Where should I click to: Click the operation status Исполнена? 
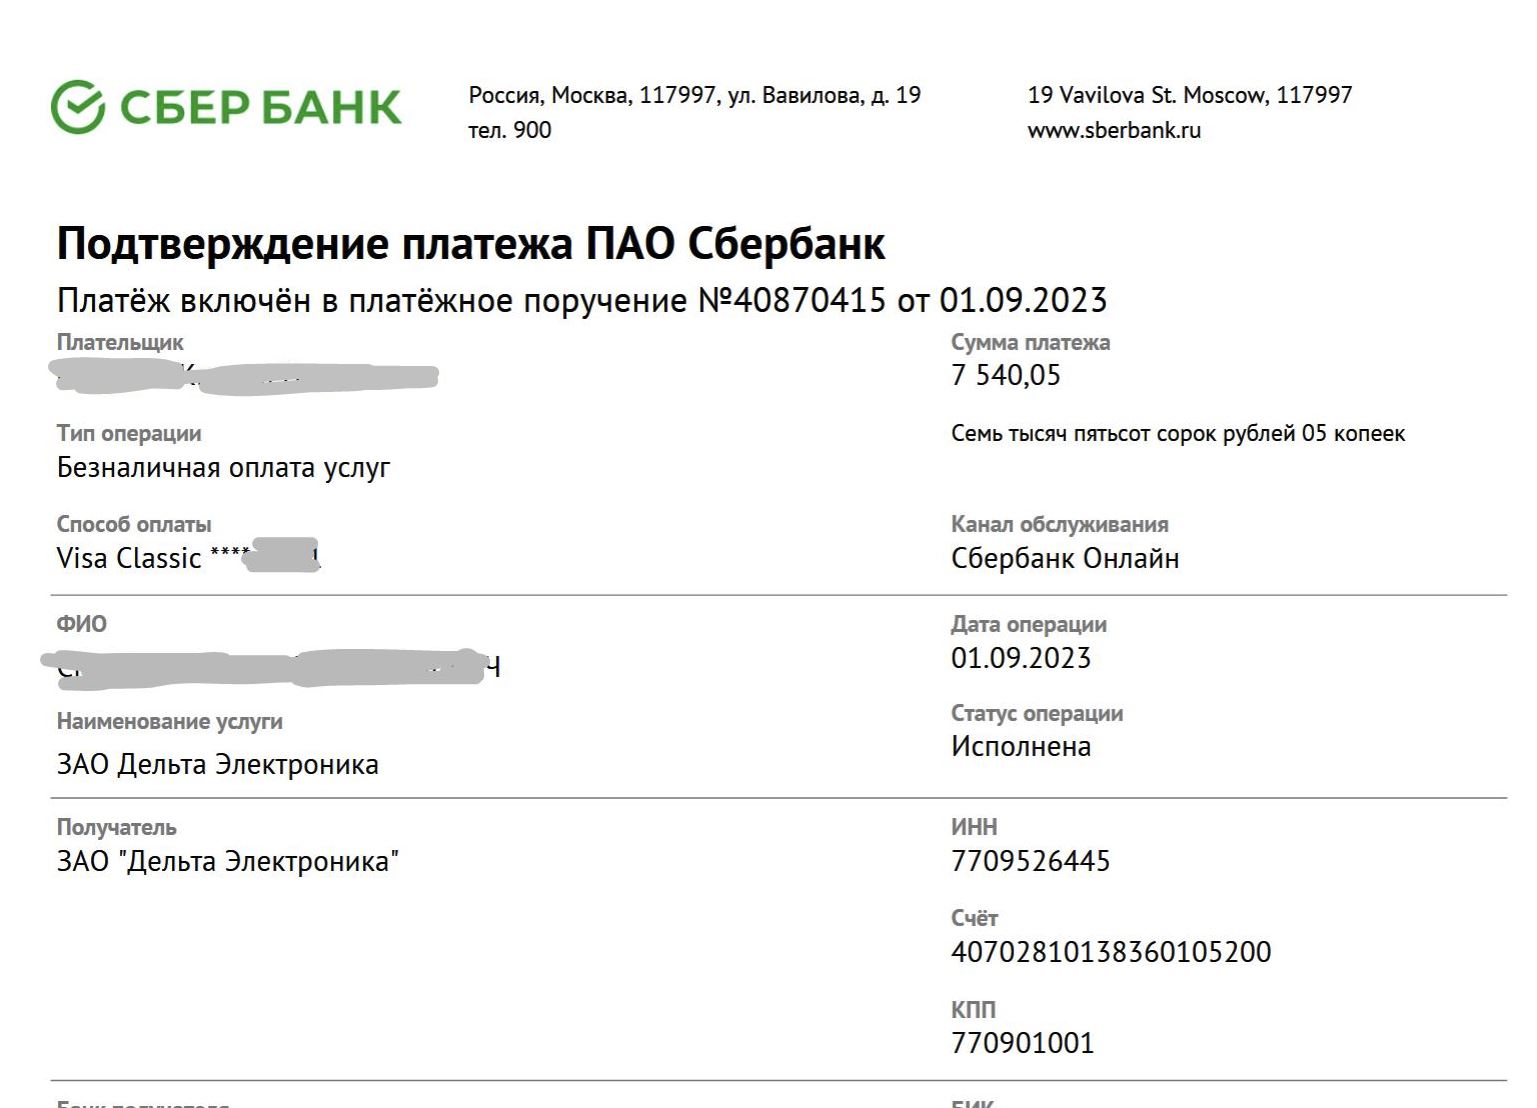point(1021,747)
